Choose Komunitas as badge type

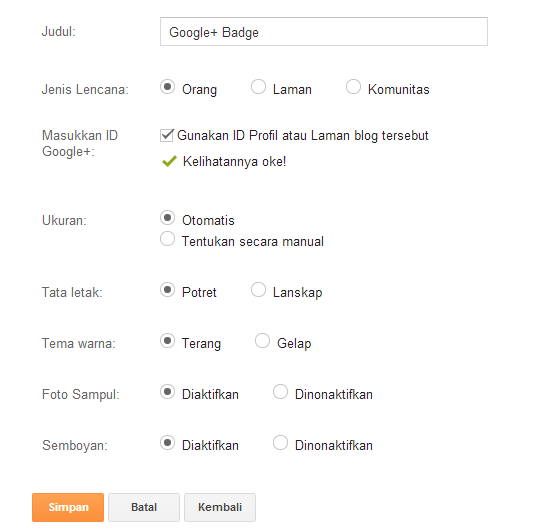[353, 87]
